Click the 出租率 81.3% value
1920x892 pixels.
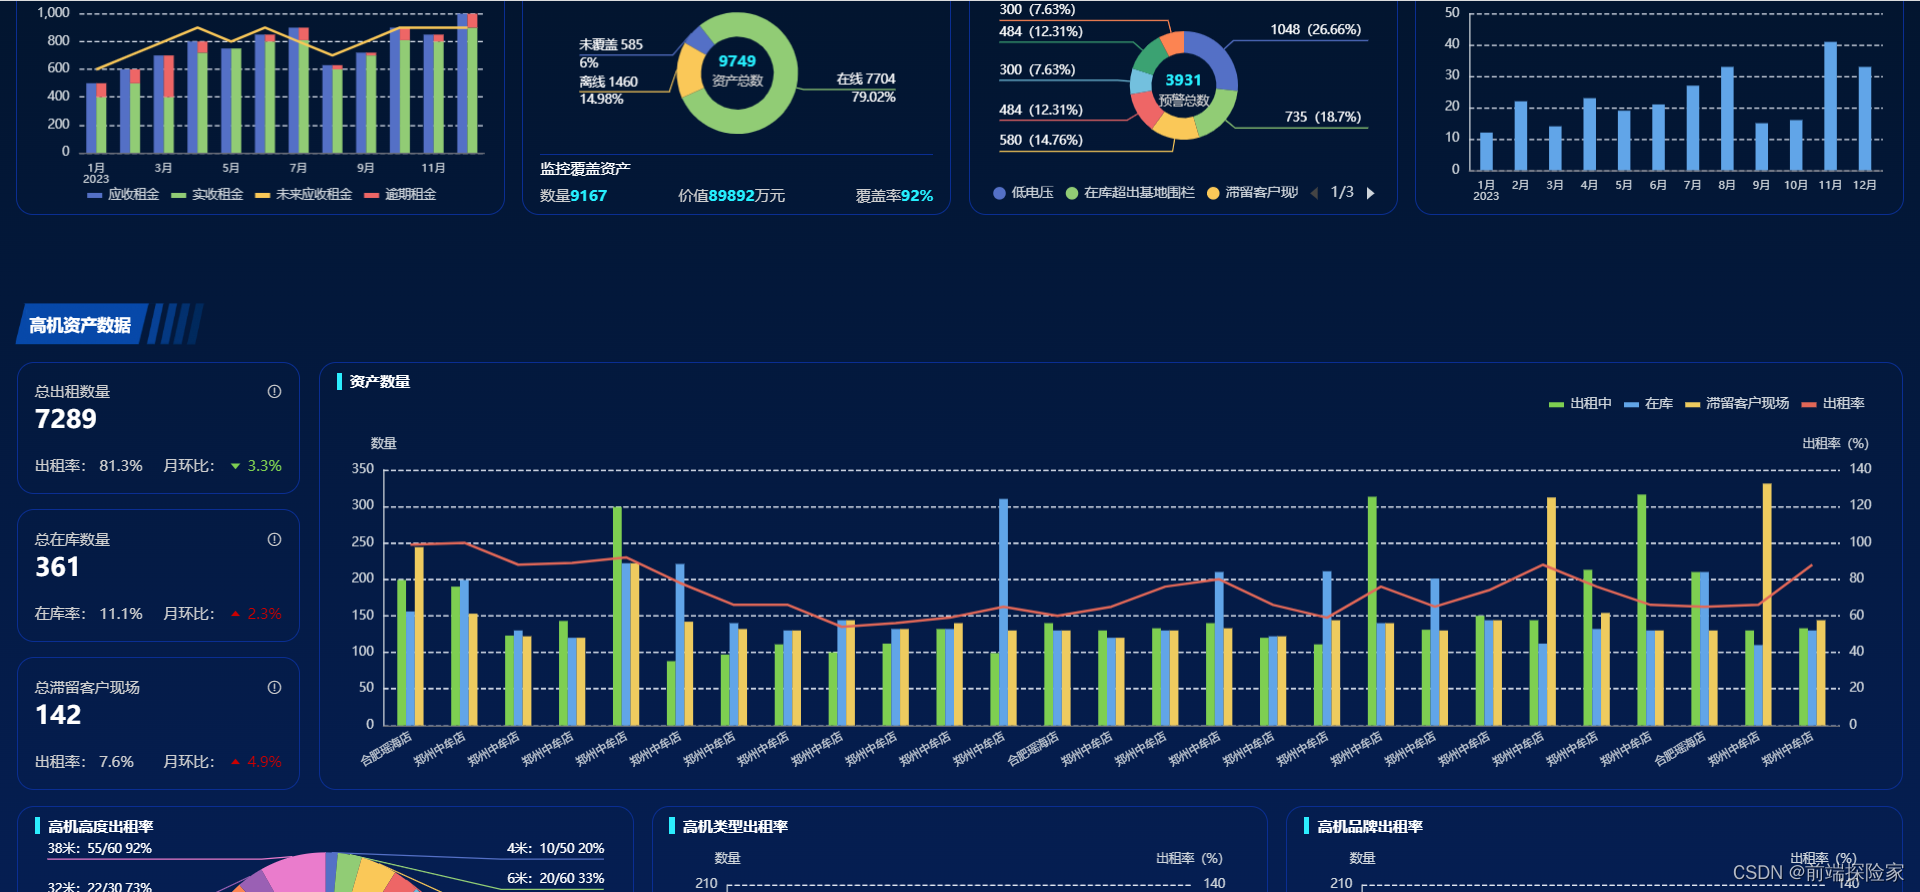coord(121,466)
